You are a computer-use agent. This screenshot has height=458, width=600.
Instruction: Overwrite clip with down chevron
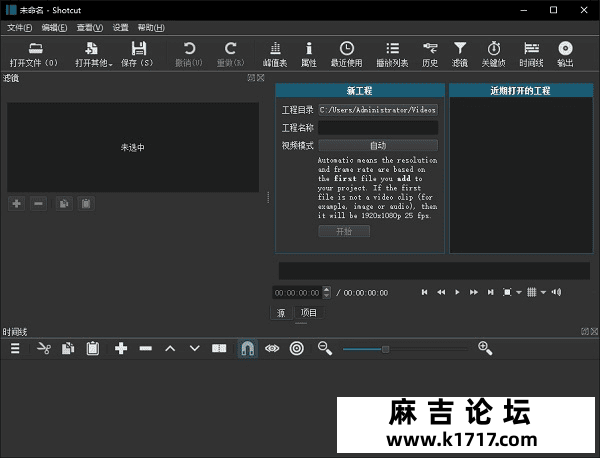coord(195,349)
